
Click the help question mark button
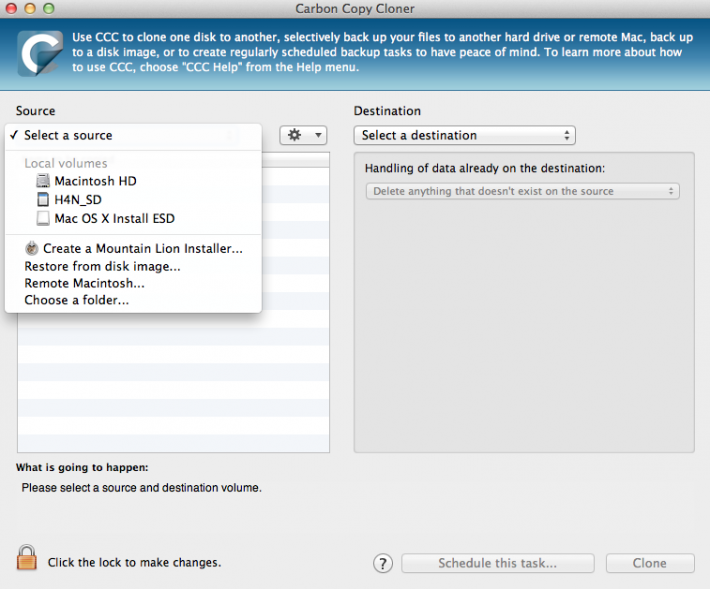[x=383, y=563]
